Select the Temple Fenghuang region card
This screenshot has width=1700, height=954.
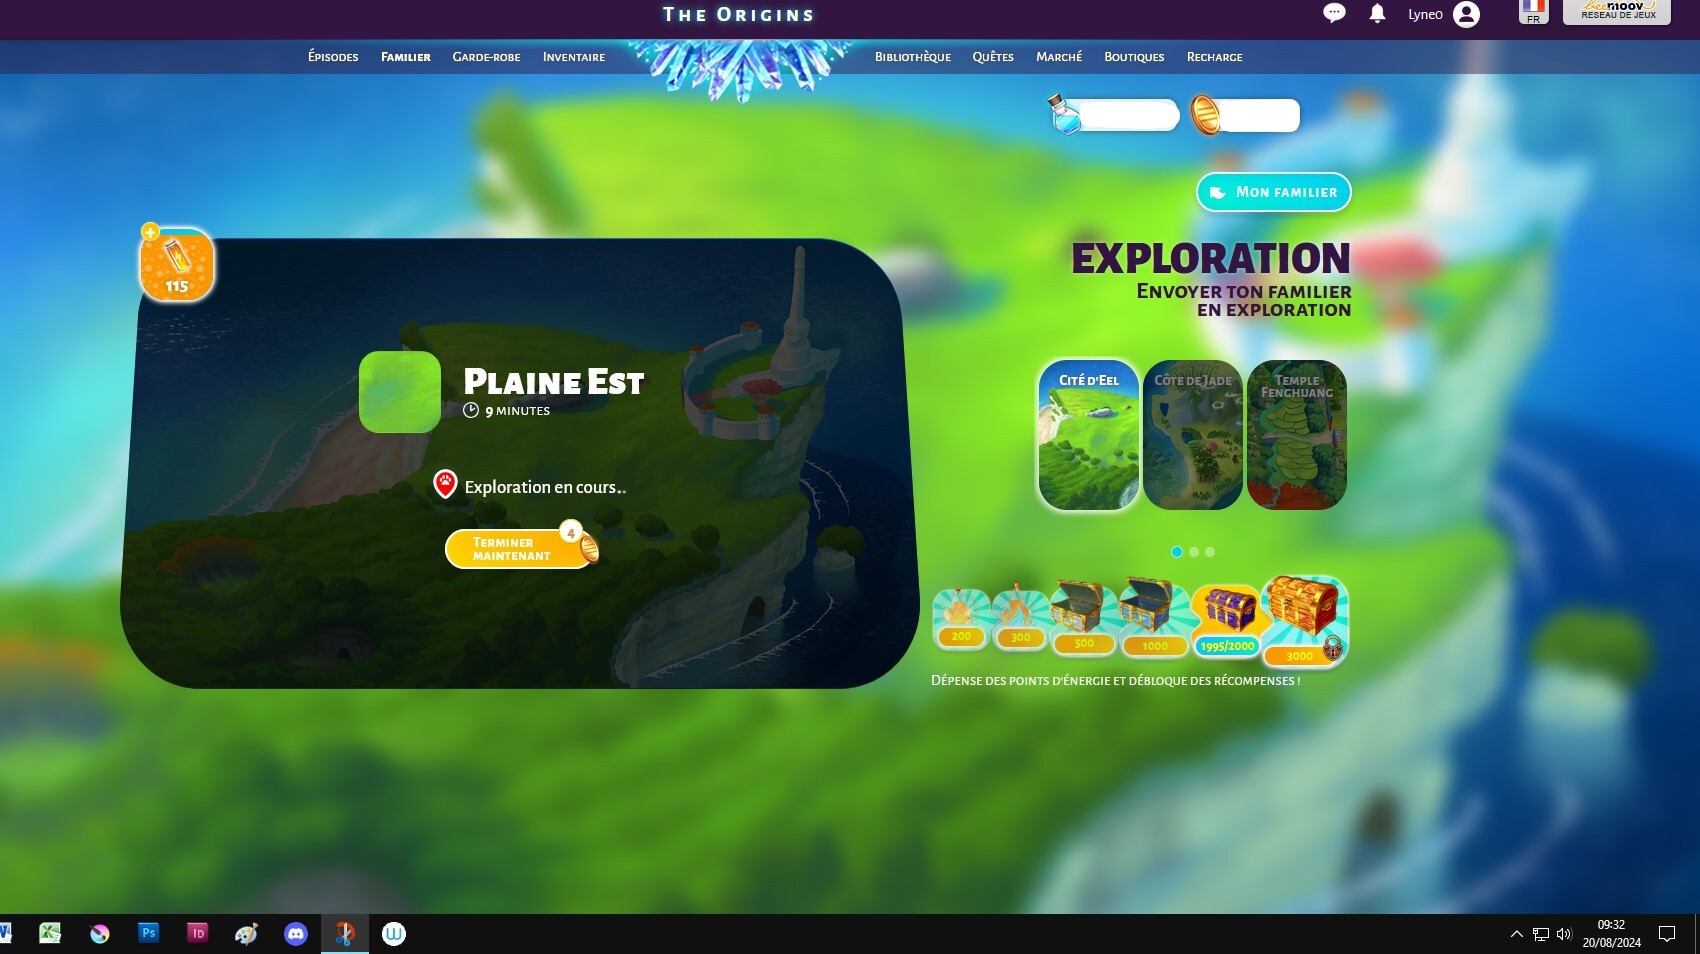(1297, 435)
